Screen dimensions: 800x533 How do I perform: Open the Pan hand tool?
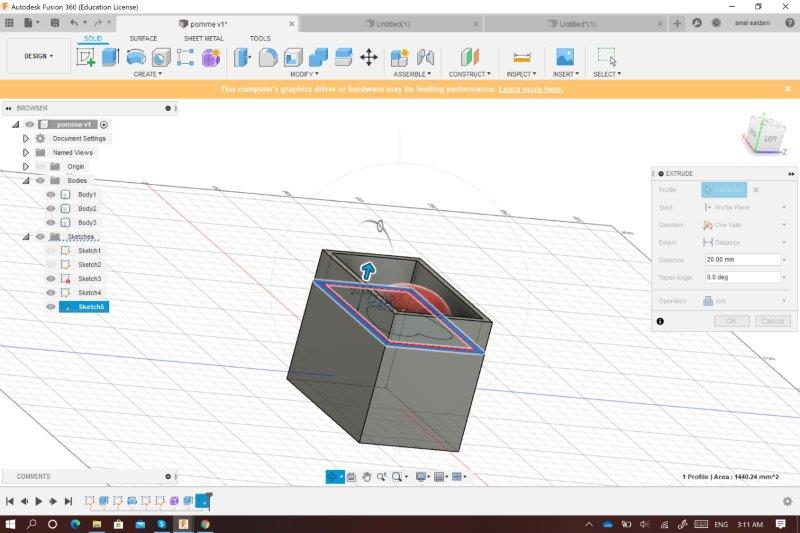(x=366, y=477)
